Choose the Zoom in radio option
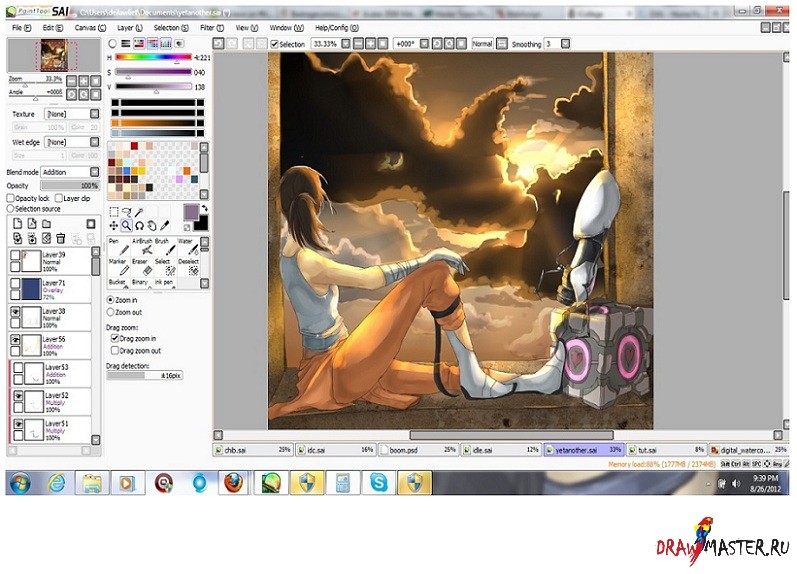 tap(110, 300)
